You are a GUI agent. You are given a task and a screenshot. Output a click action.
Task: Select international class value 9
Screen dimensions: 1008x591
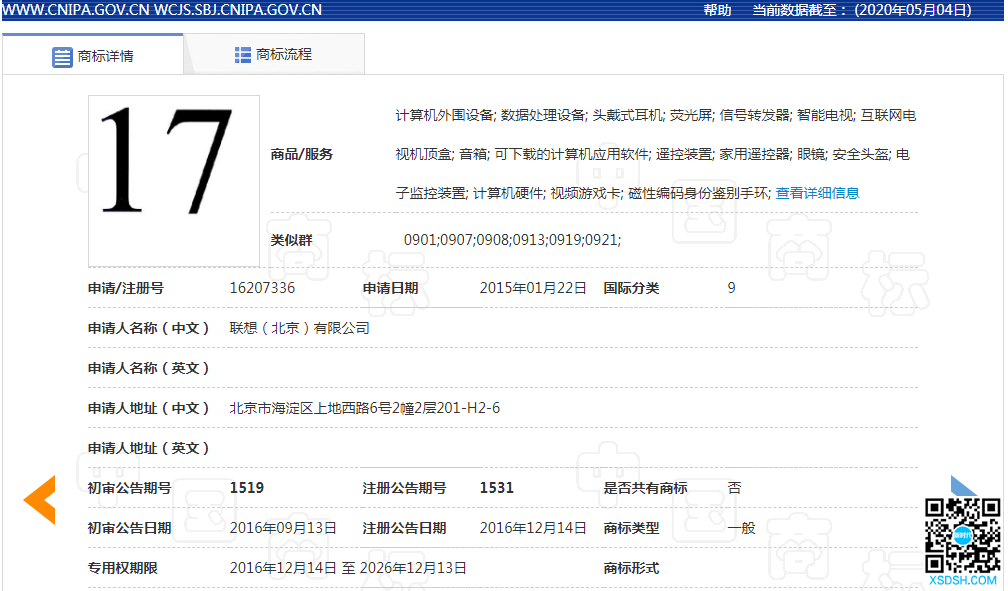tap(732, 288)
